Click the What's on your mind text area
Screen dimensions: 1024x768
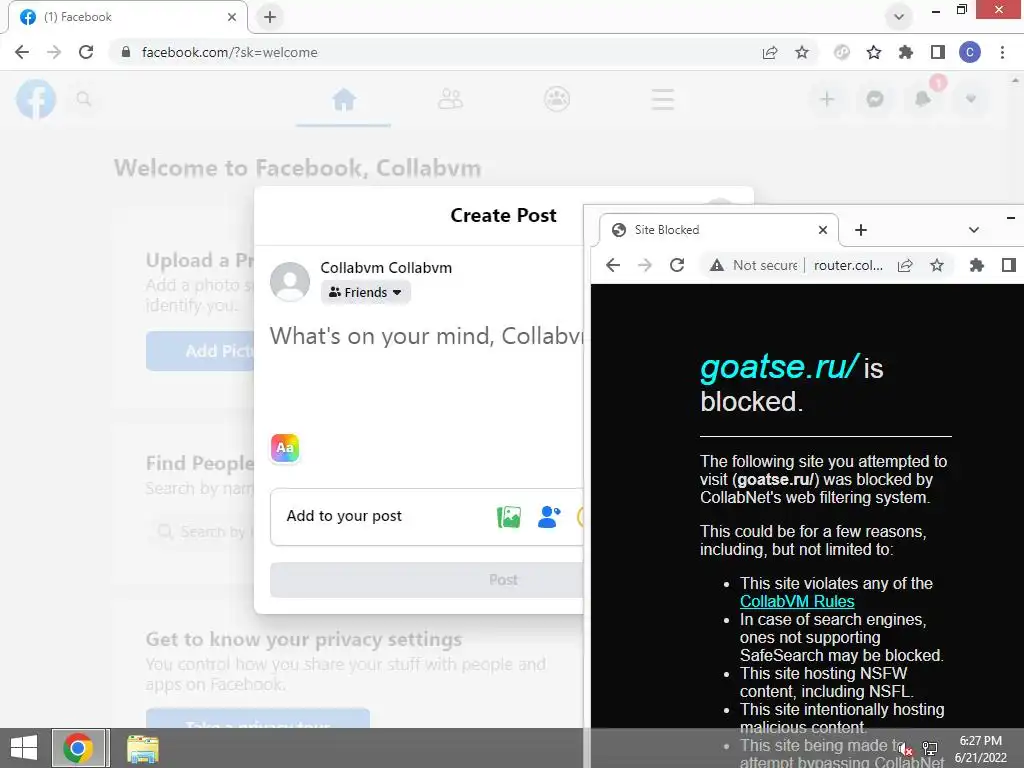pyautogui.click(x=426, y=336)
